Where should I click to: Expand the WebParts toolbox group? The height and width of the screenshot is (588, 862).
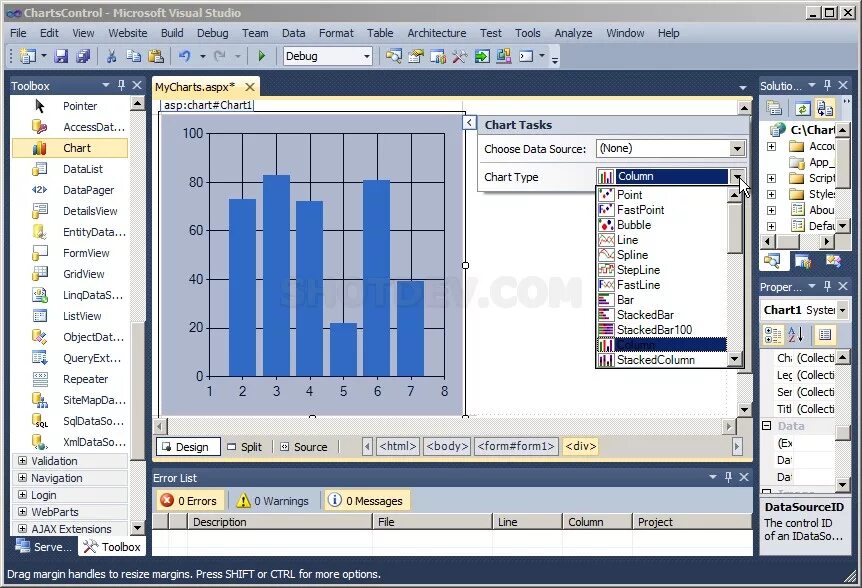[x=23, y=512]
